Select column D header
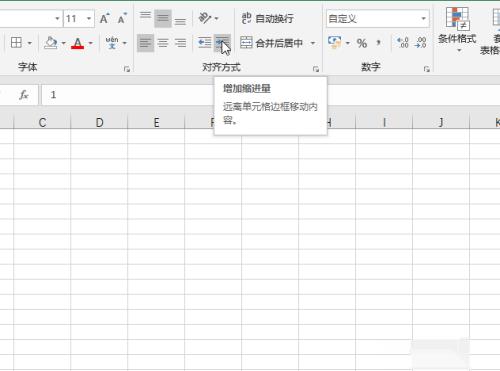Image resolution: width=500 pixels, height=371 pixels. 99,122
